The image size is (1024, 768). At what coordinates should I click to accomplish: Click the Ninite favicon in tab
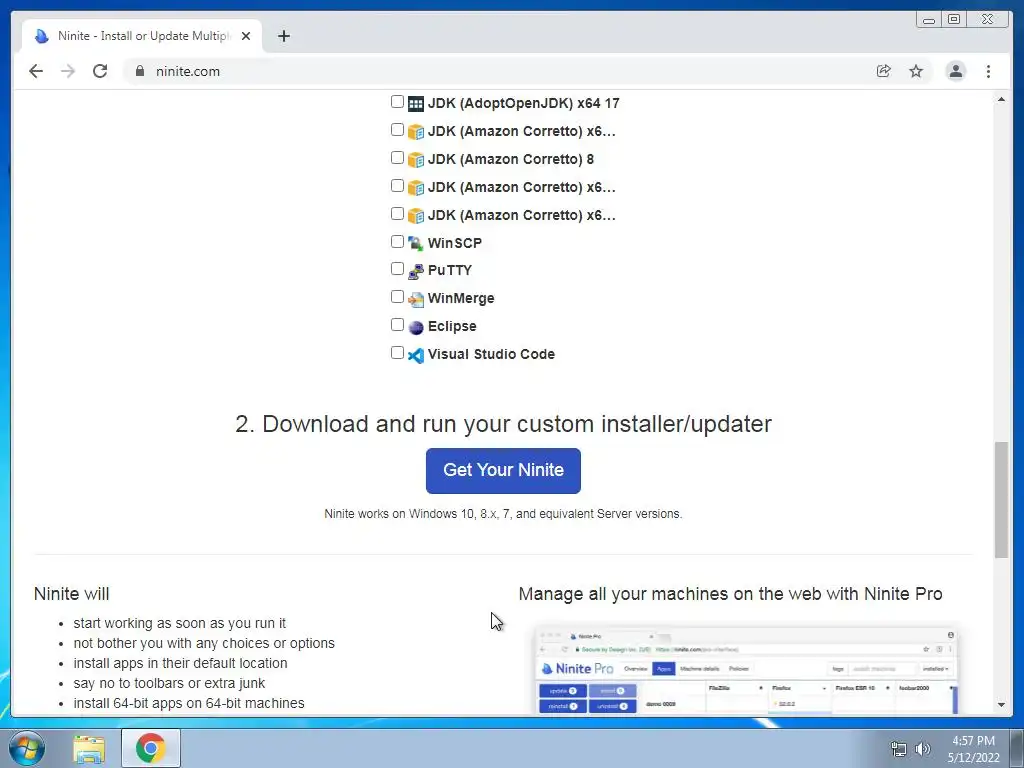41,36
